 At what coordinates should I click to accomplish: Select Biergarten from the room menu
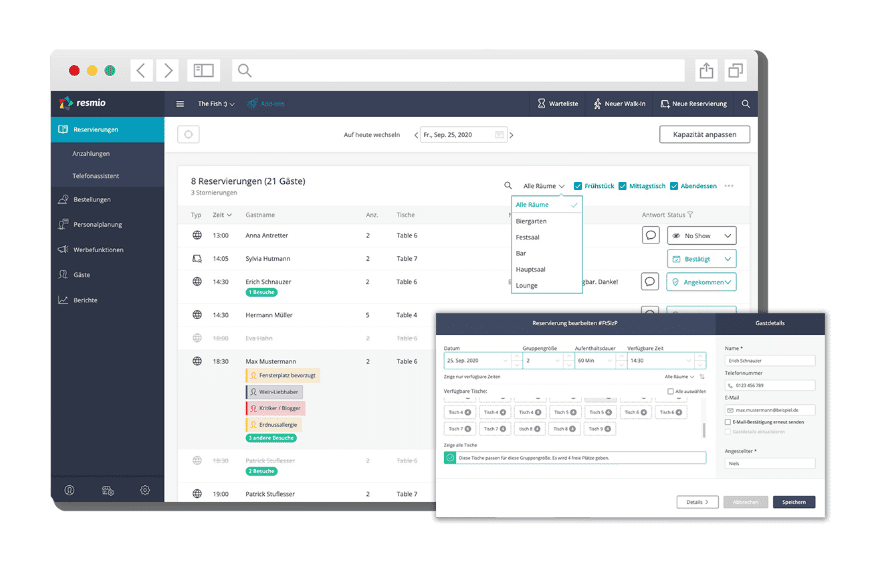[531, 221]
